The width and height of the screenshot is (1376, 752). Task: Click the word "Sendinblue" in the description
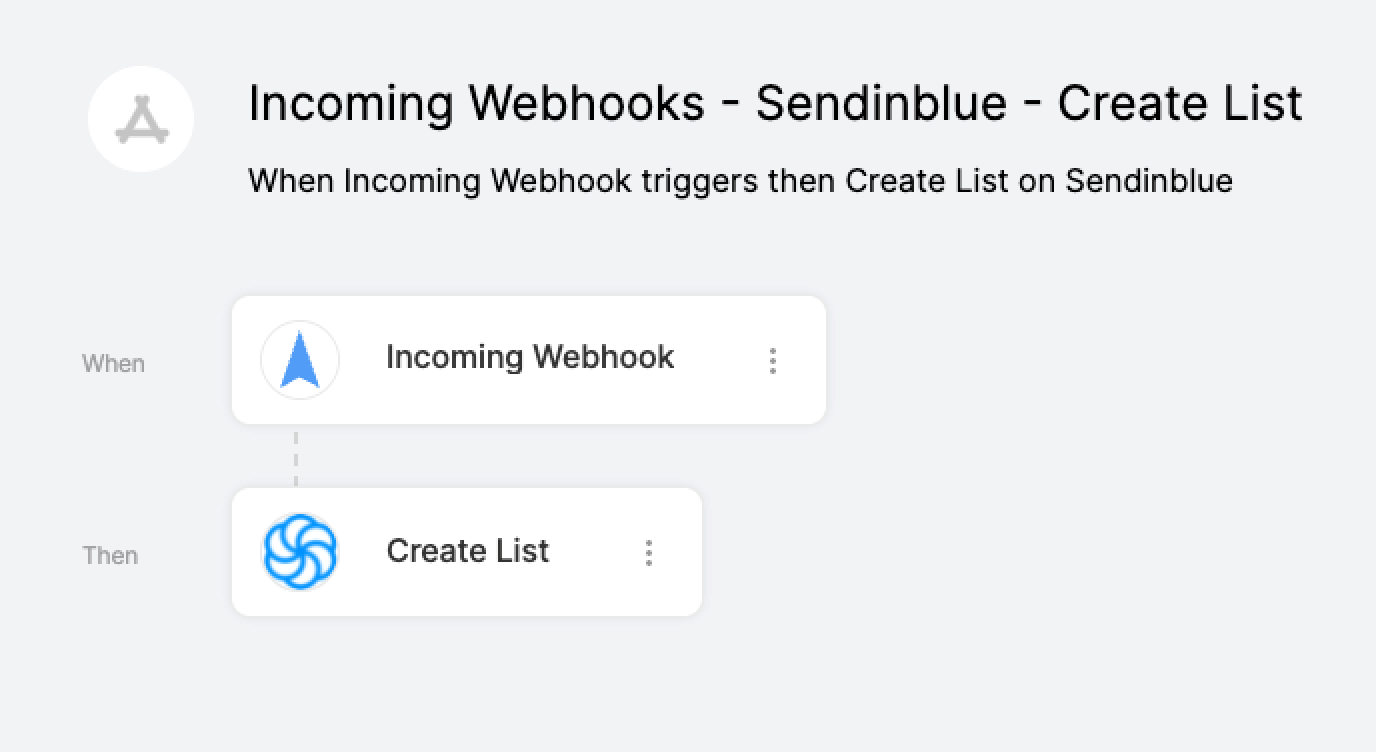click(x=1149, y=181)
